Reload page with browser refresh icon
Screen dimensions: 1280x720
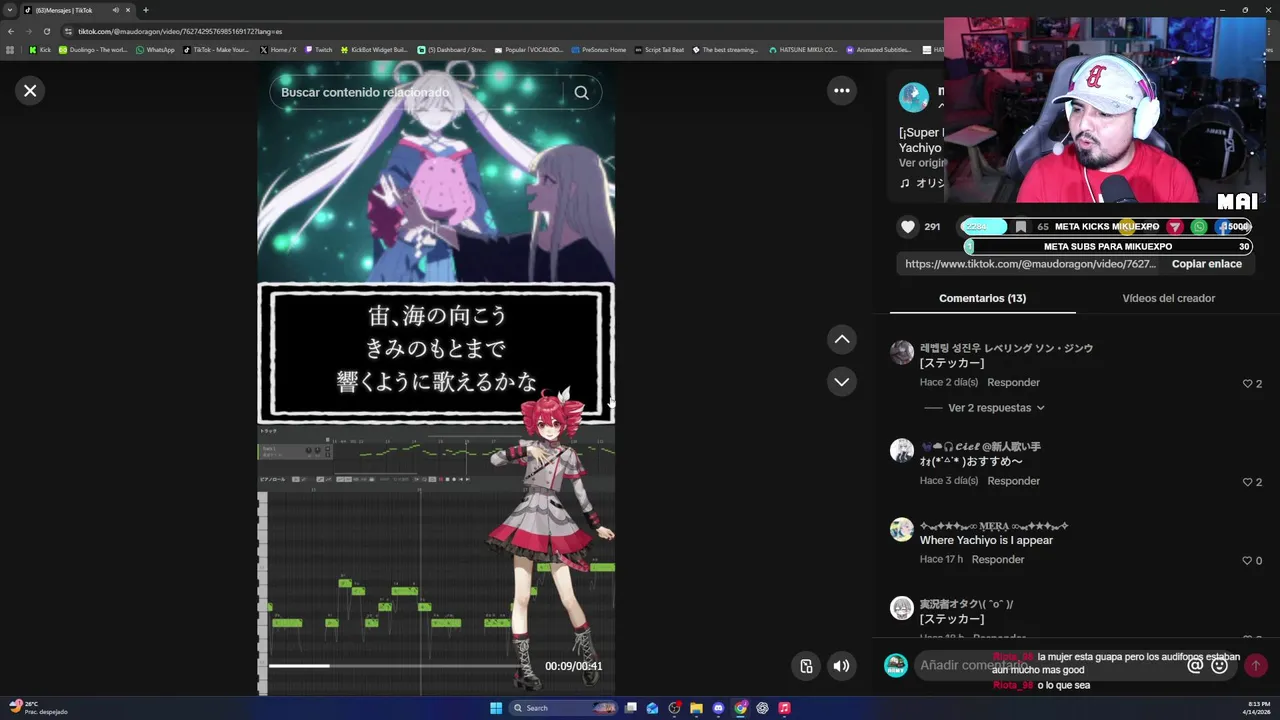[x=46, y=31]
